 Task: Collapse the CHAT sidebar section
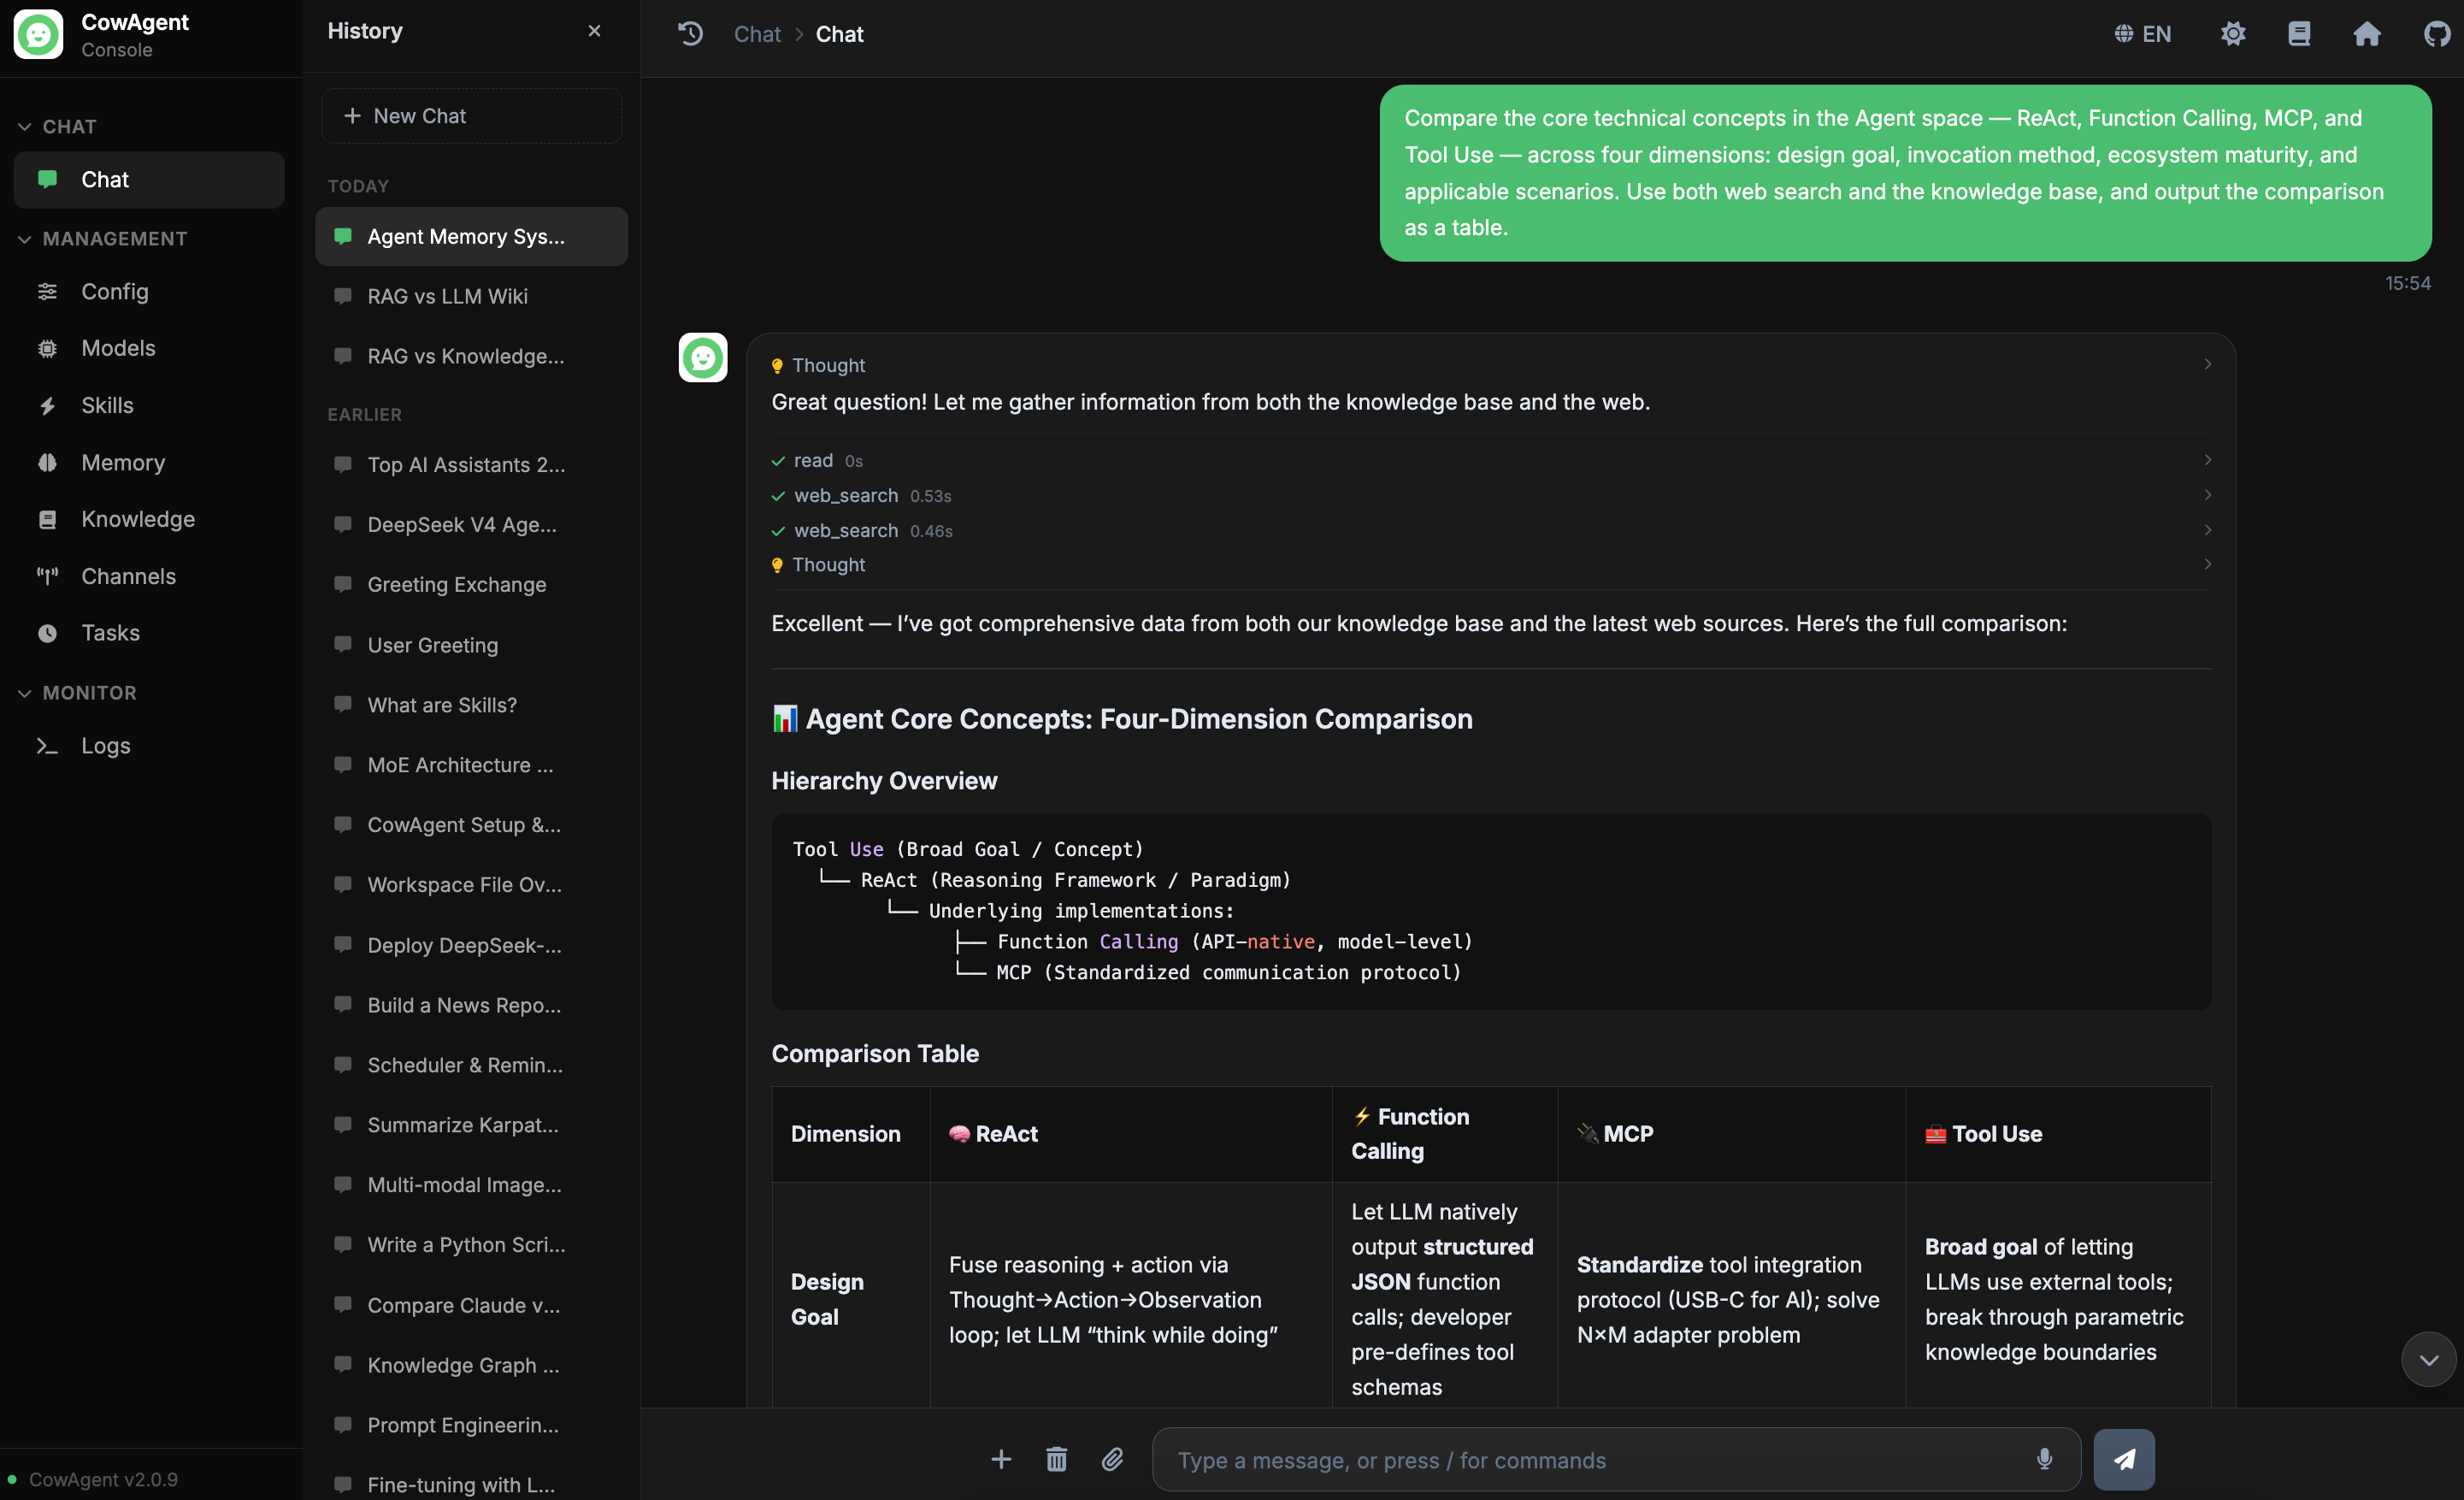point(58,127)
